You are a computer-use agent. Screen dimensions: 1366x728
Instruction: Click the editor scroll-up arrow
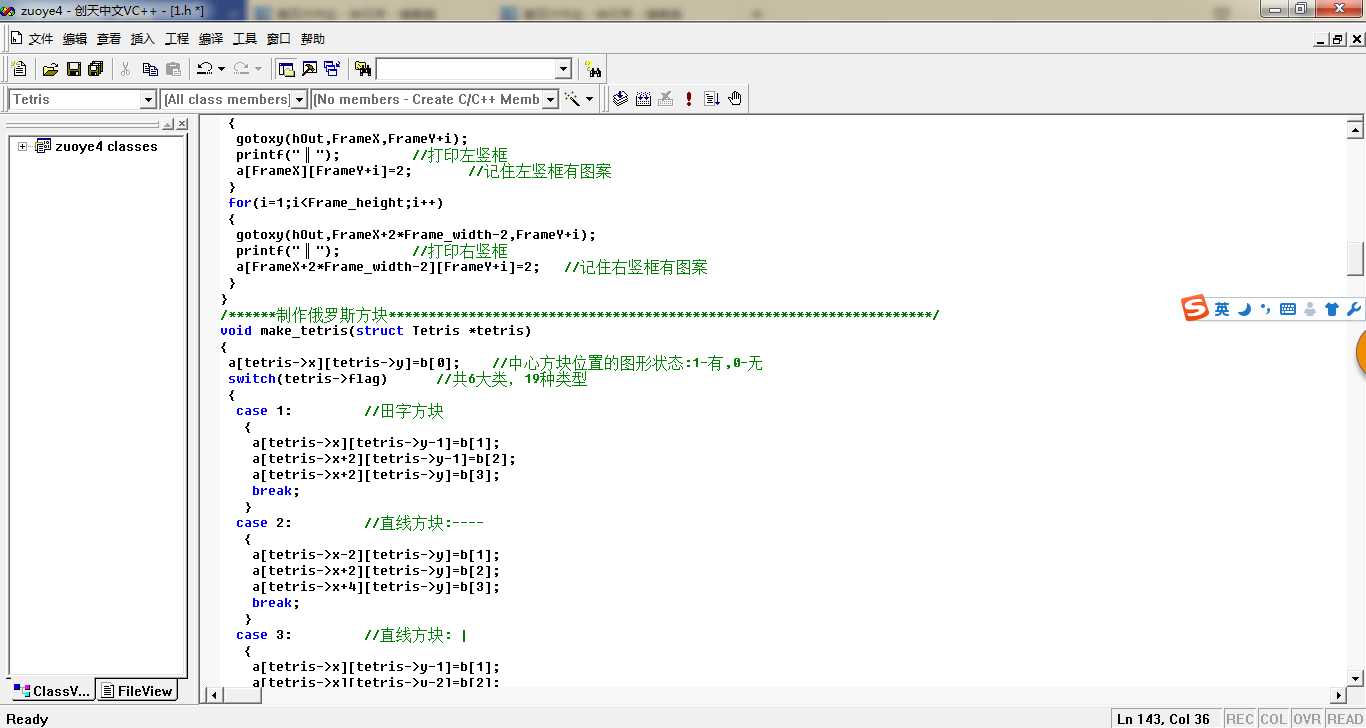[x=1355, y=129]
